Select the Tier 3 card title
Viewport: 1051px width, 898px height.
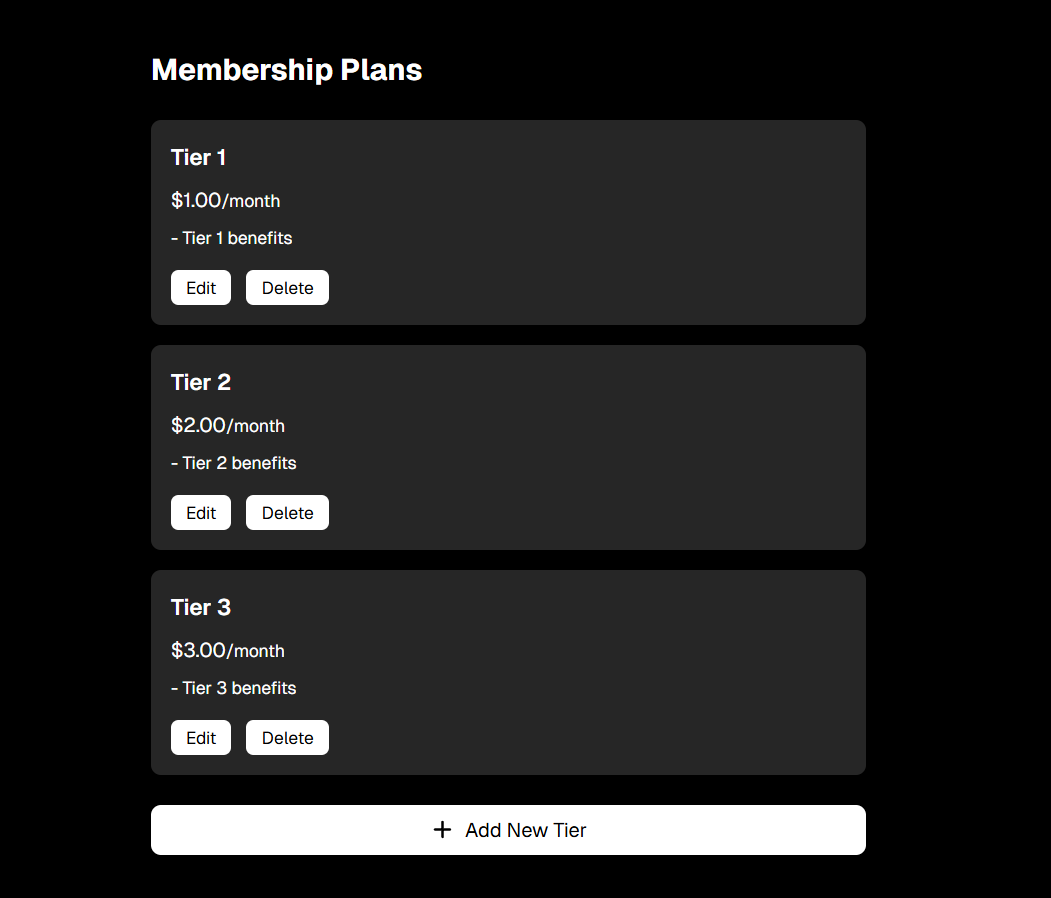(x=200, y=607)
